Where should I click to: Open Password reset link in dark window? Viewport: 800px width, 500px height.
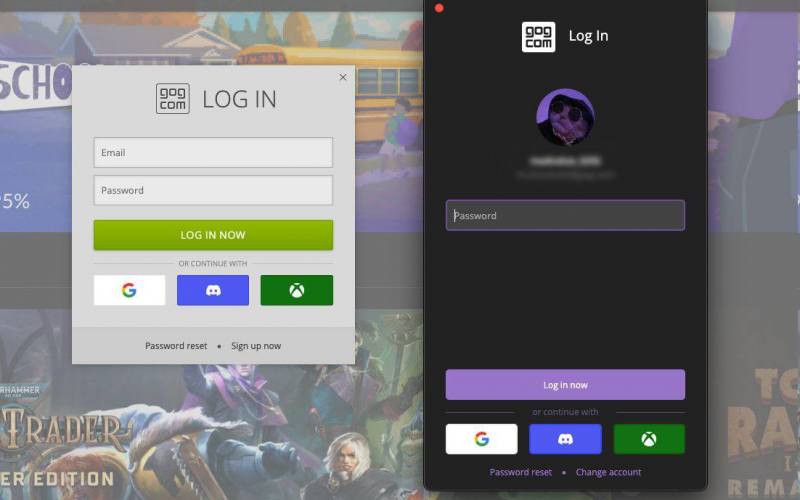click(x=521, y=472)
